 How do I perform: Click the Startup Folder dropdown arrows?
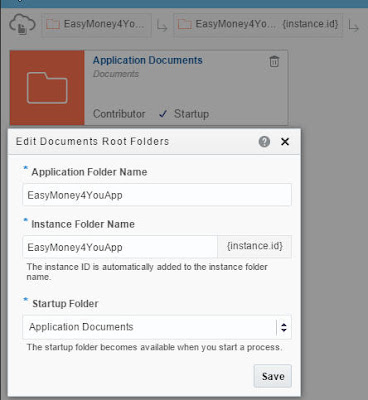click(x=284, y=327)
